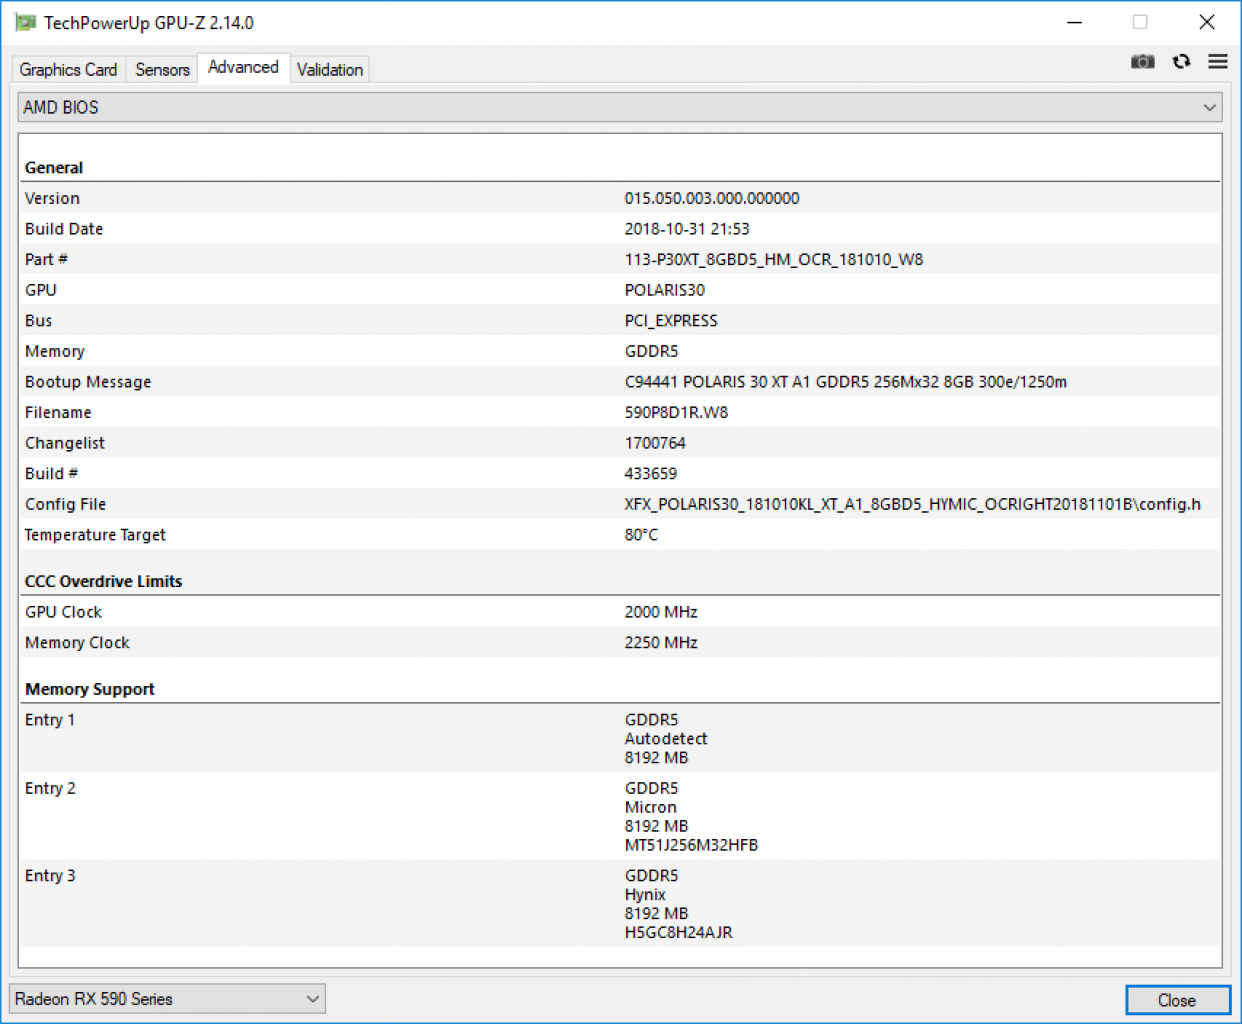Screen dimensions: 1242x1024
Task: Click the Temperature Target label
Action: click(95, 535)
